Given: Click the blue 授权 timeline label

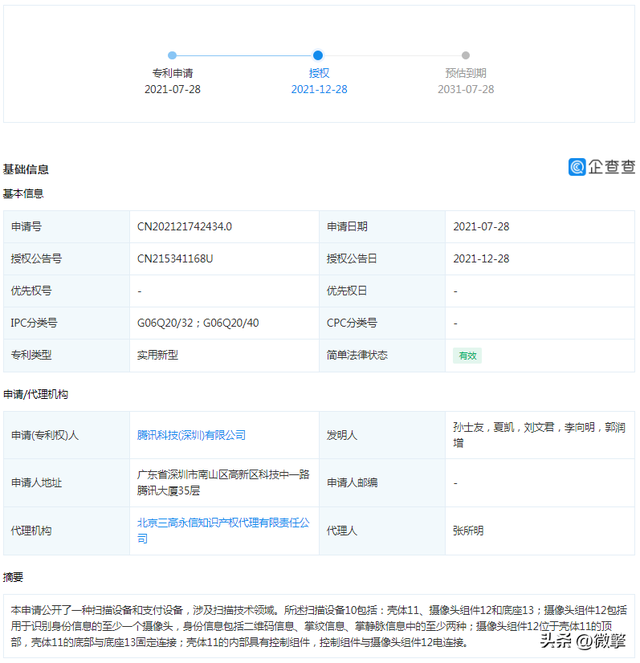Looking at the screenshot, I should (319, 73).
